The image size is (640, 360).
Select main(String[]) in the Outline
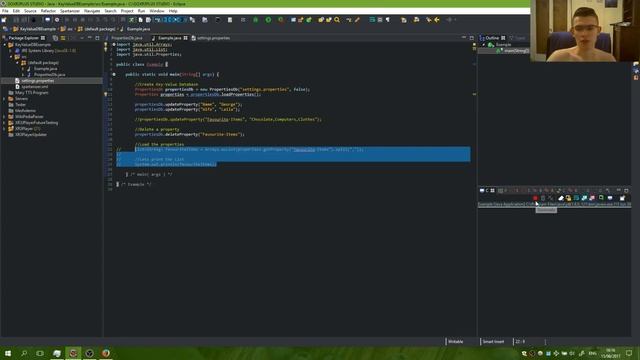click(x=516, y=51)
